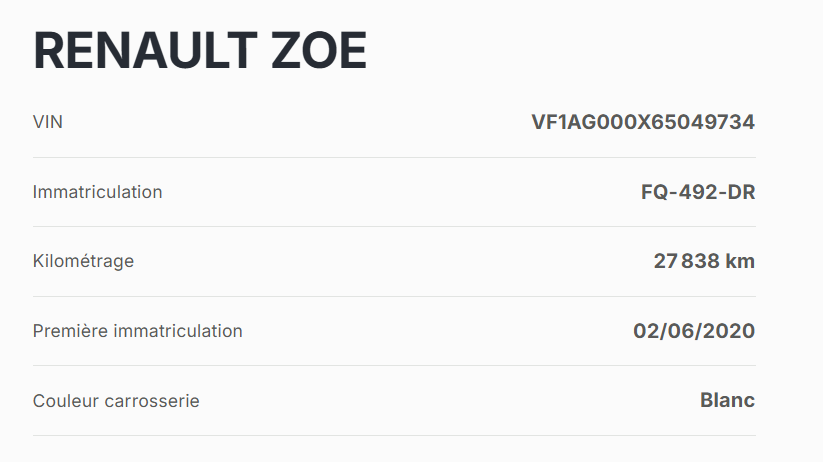Click the divider line below the VIN row
The width and height of the screenshot is (823, 462).
click(394, 157)
